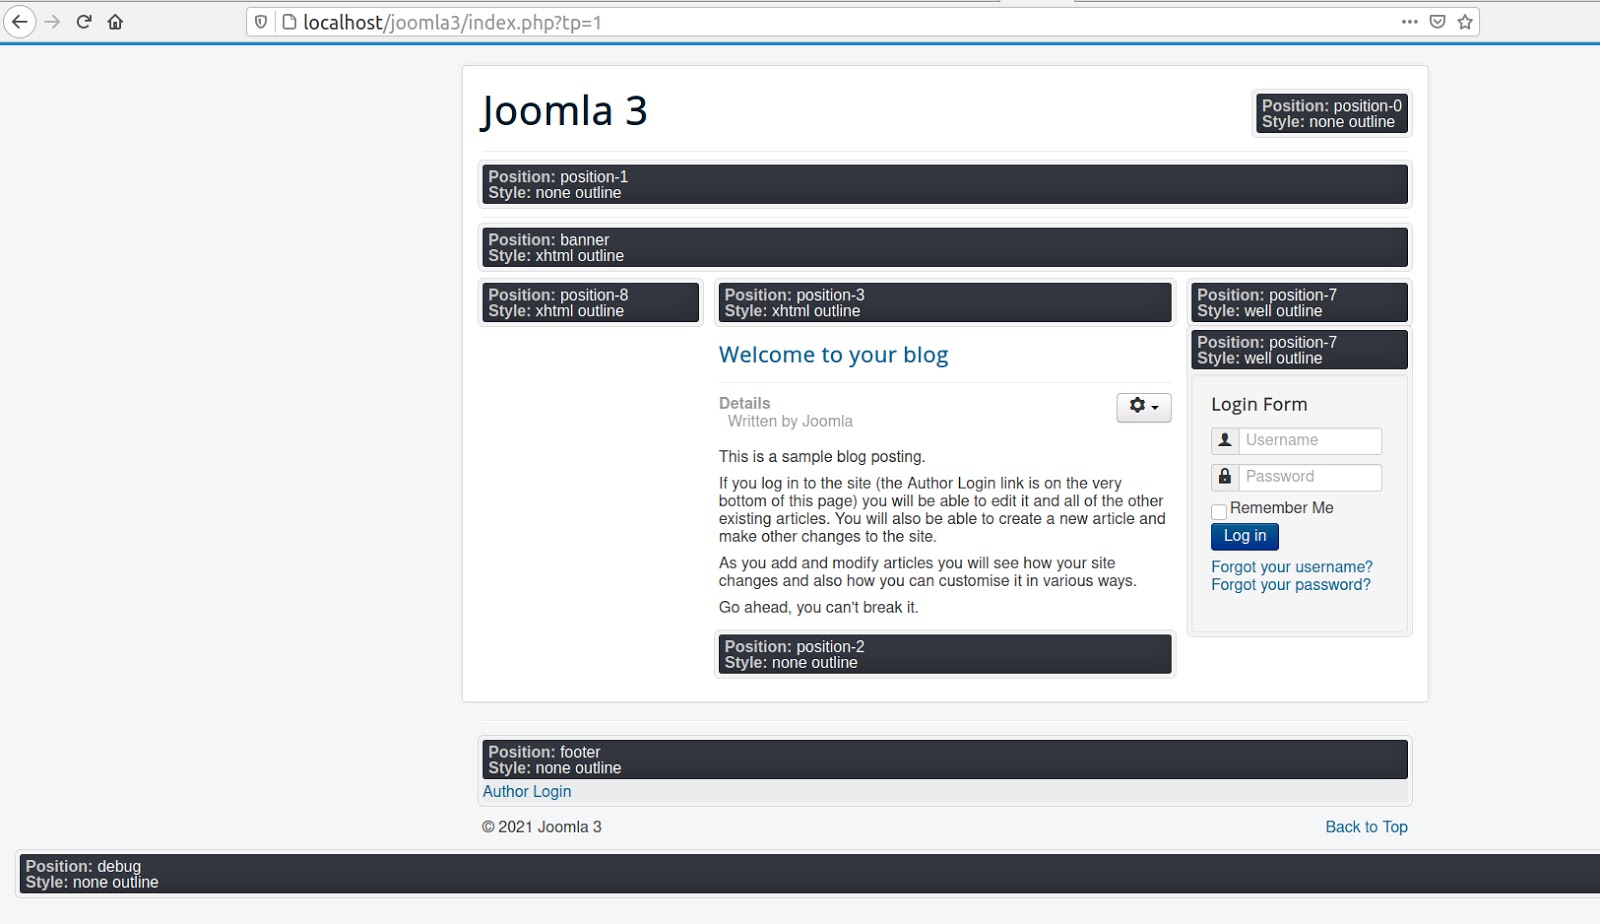Click the debug position label
Viewport: 1600px width, 924px height.
coord(810,874)
